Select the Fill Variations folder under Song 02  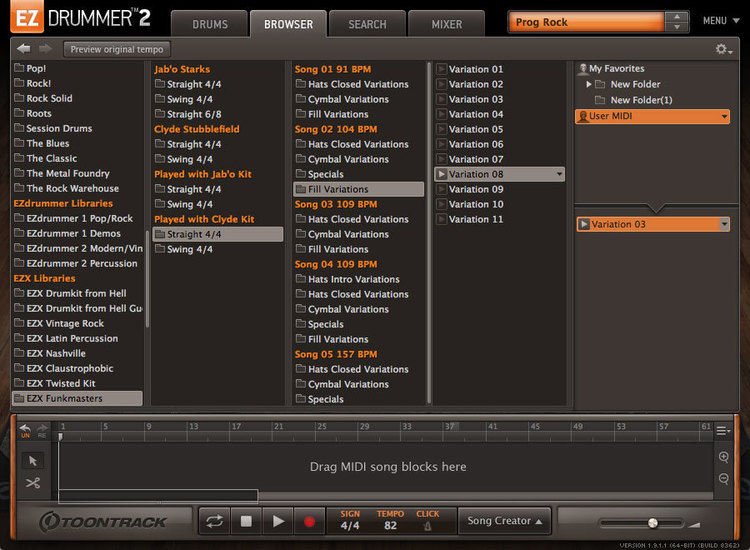coord(358,189)
